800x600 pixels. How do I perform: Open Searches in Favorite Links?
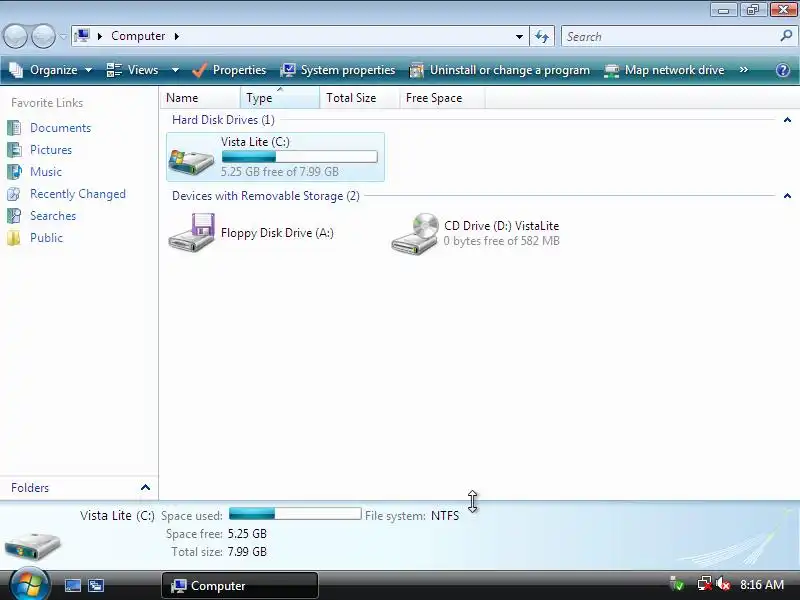click(53, 216)
